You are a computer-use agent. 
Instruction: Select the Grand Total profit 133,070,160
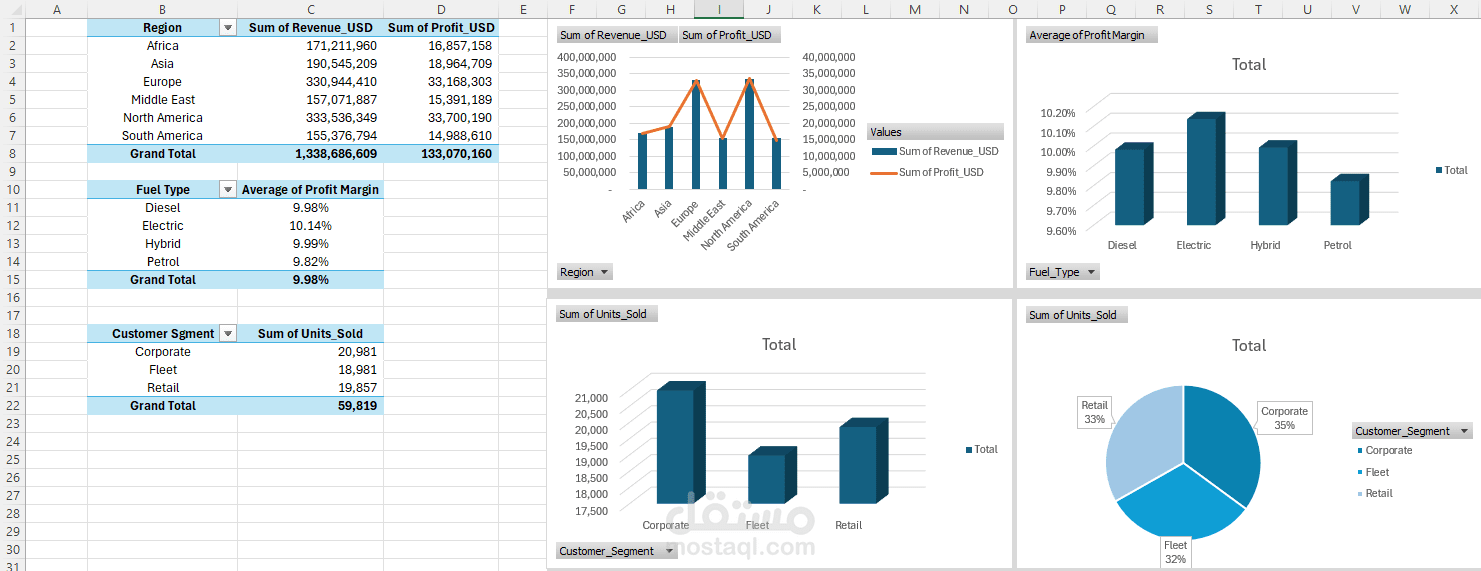441,154
